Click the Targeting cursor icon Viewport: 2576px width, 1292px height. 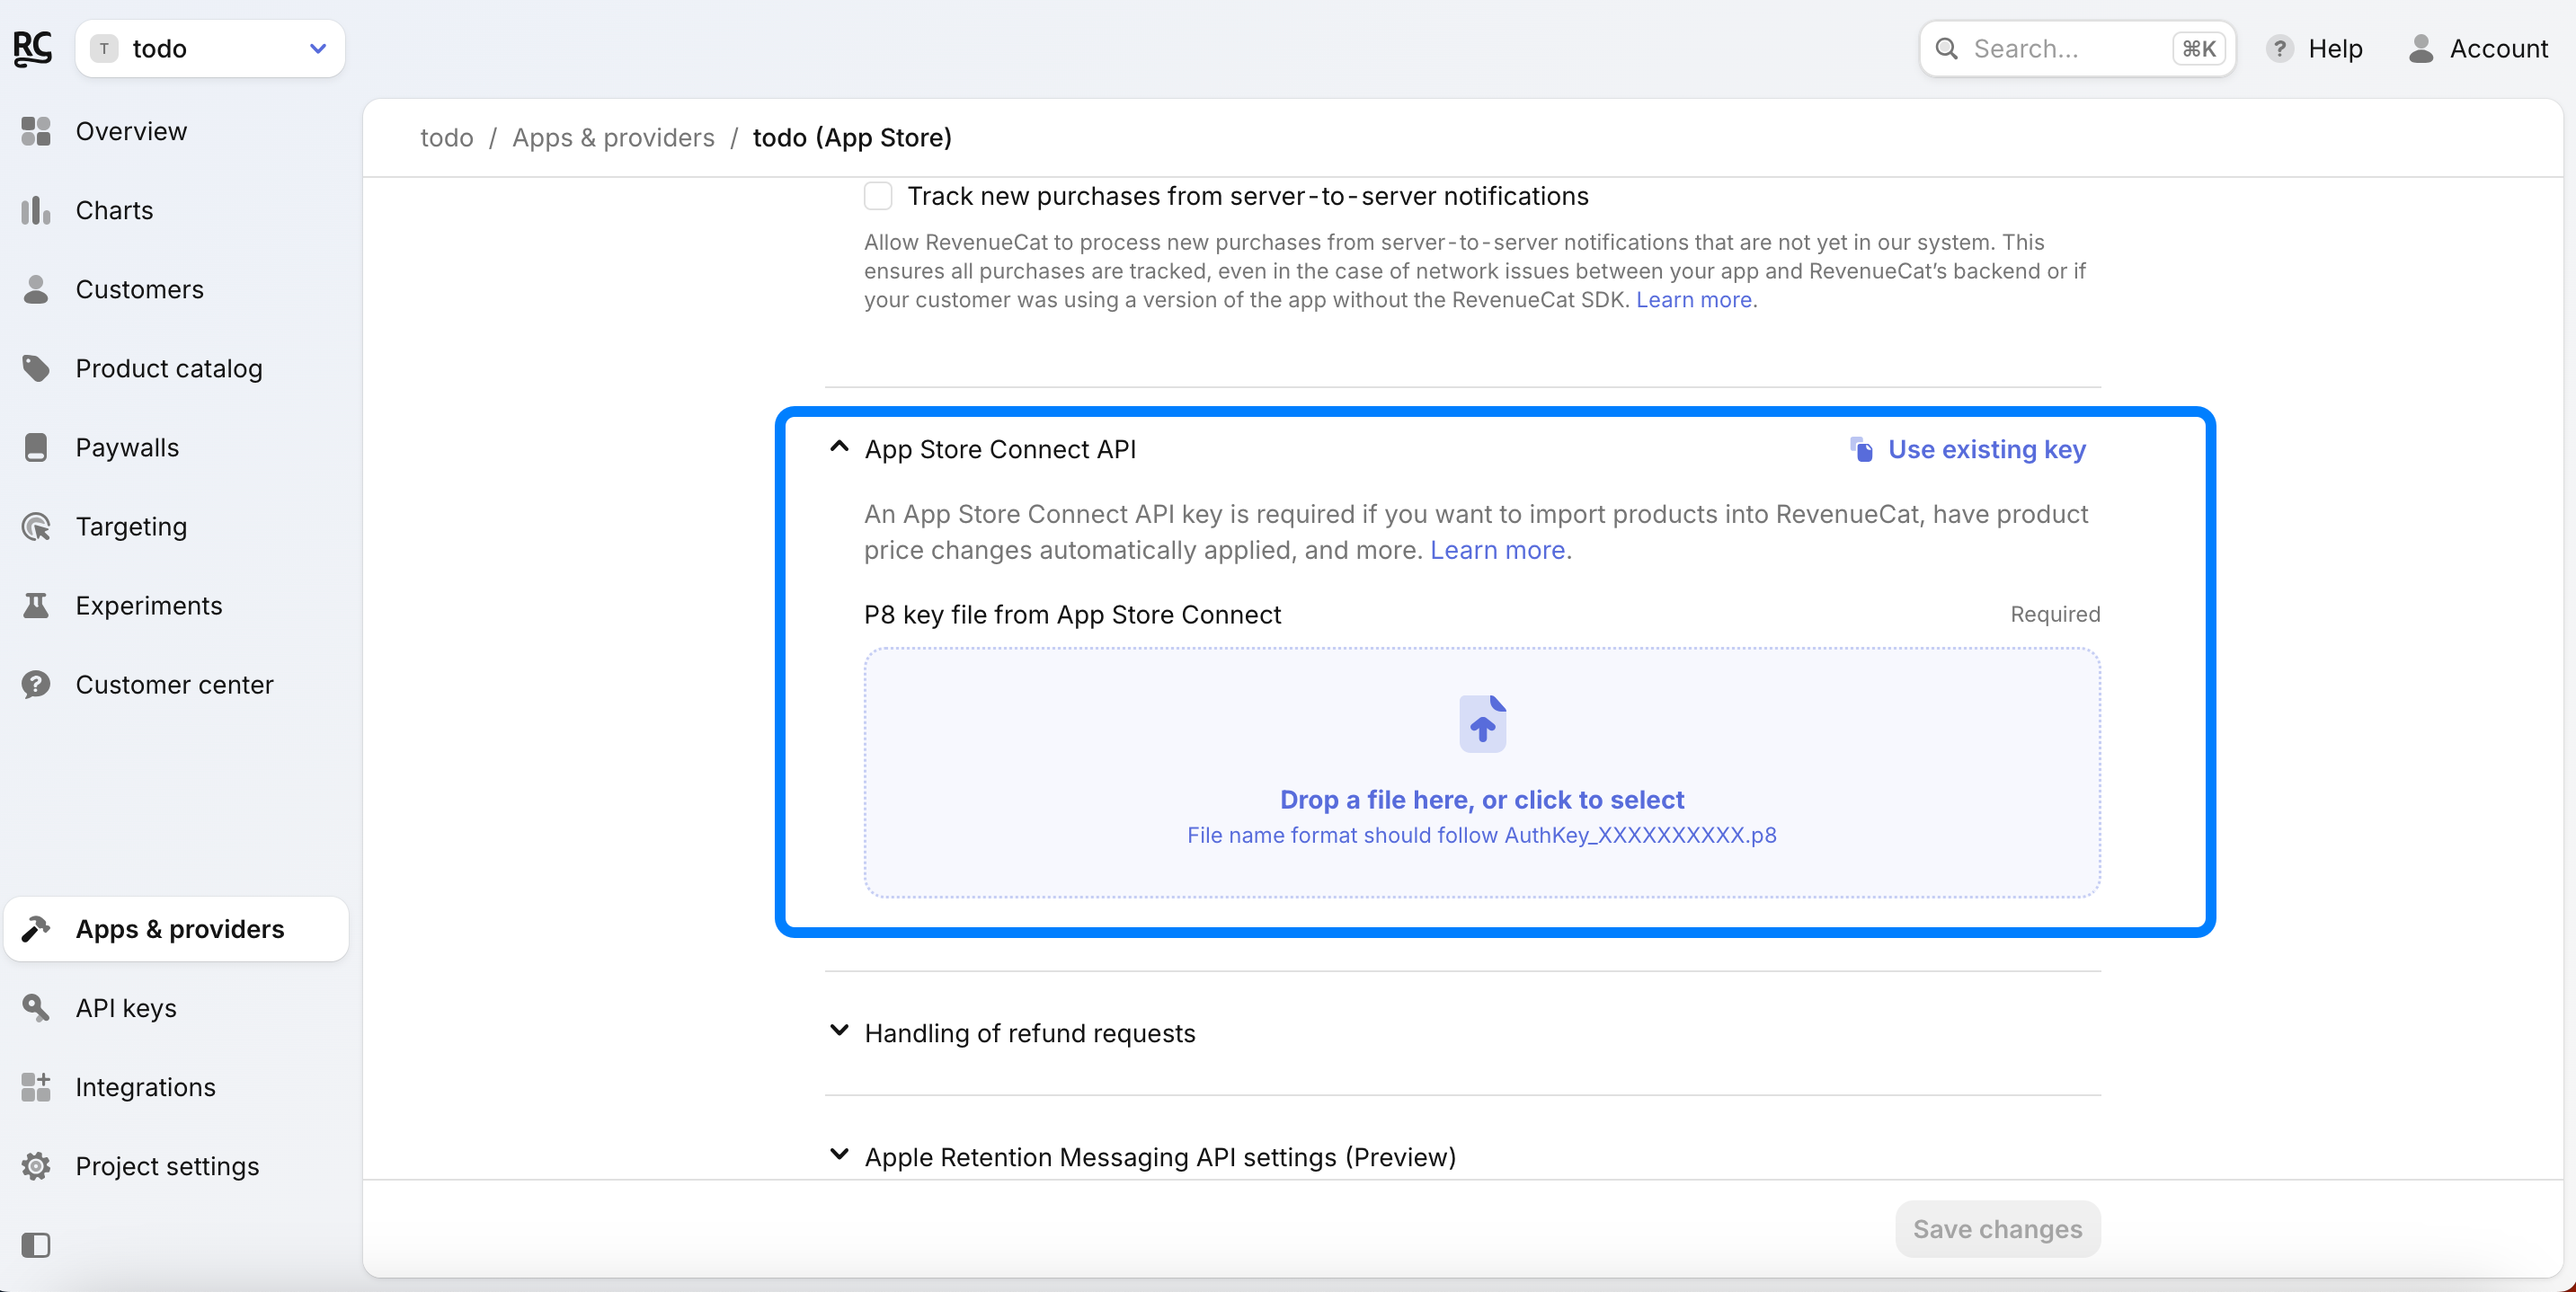coord(36,527)
